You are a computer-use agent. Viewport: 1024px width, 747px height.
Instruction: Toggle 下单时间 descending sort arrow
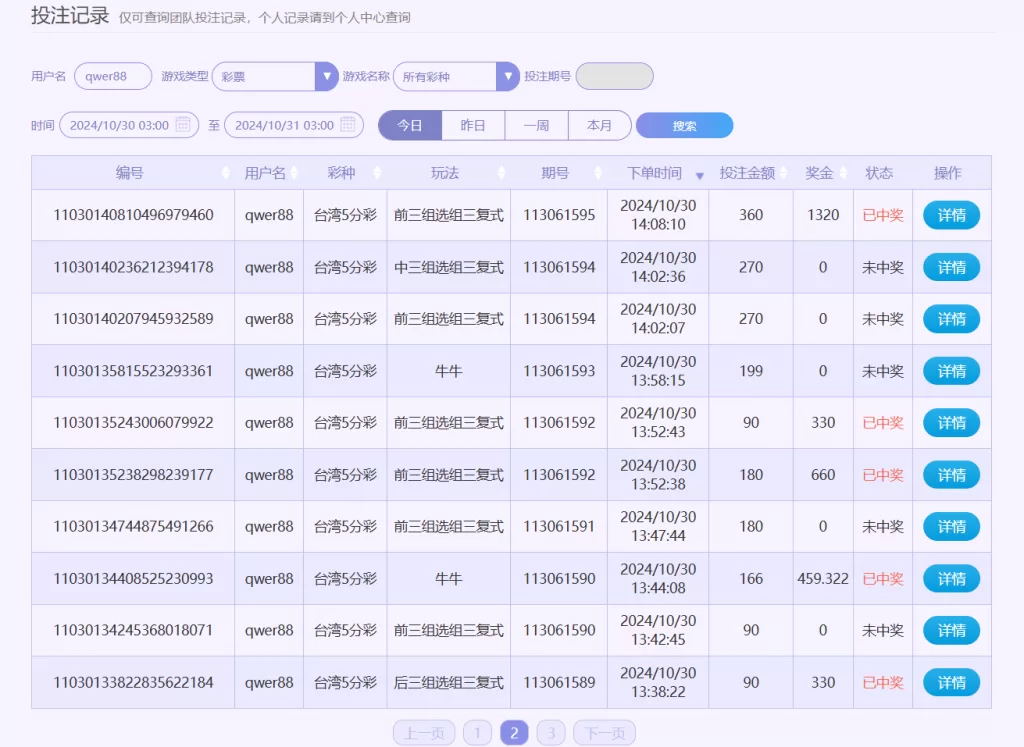pos(699,175)
